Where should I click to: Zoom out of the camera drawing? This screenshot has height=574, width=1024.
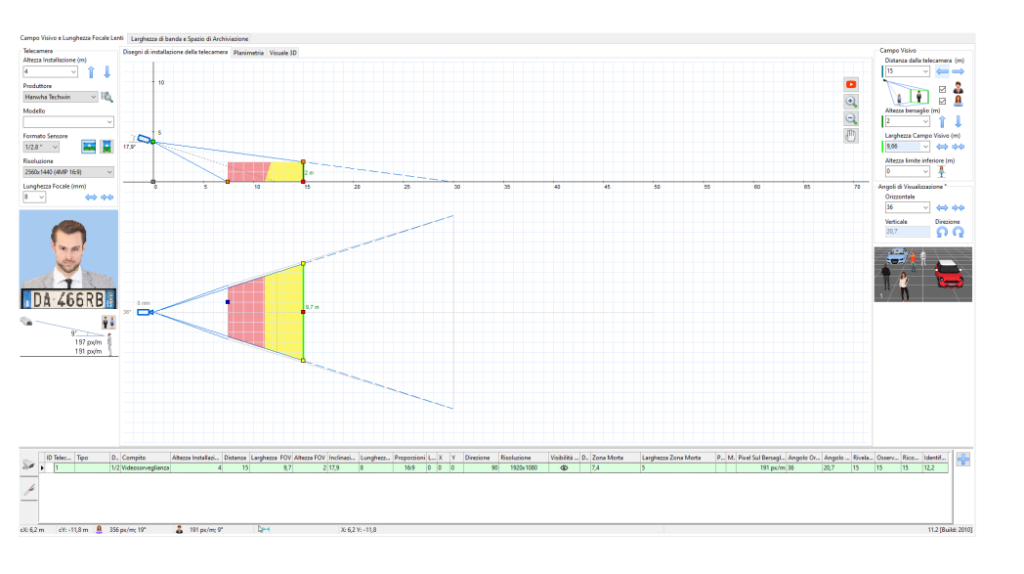click(x=851, y=119)
